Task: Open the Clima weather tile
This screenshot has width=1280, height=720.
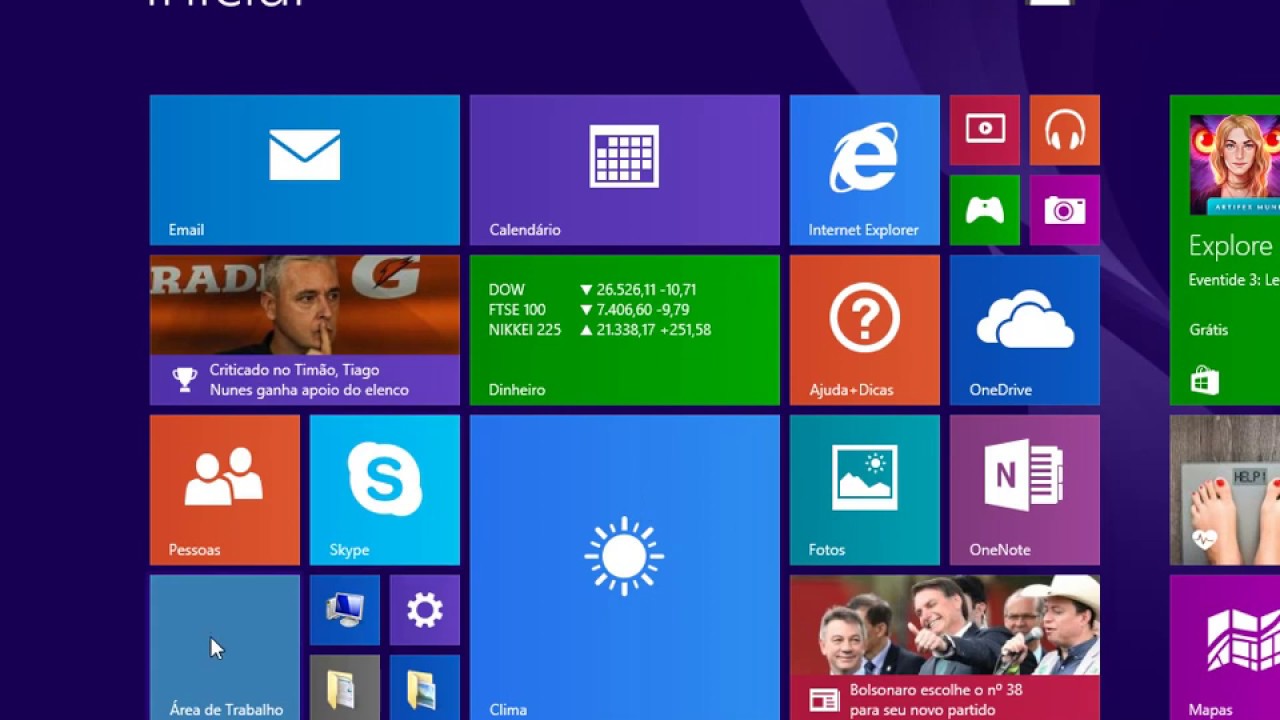Action: pyautogui.click(x=625, y=567)
